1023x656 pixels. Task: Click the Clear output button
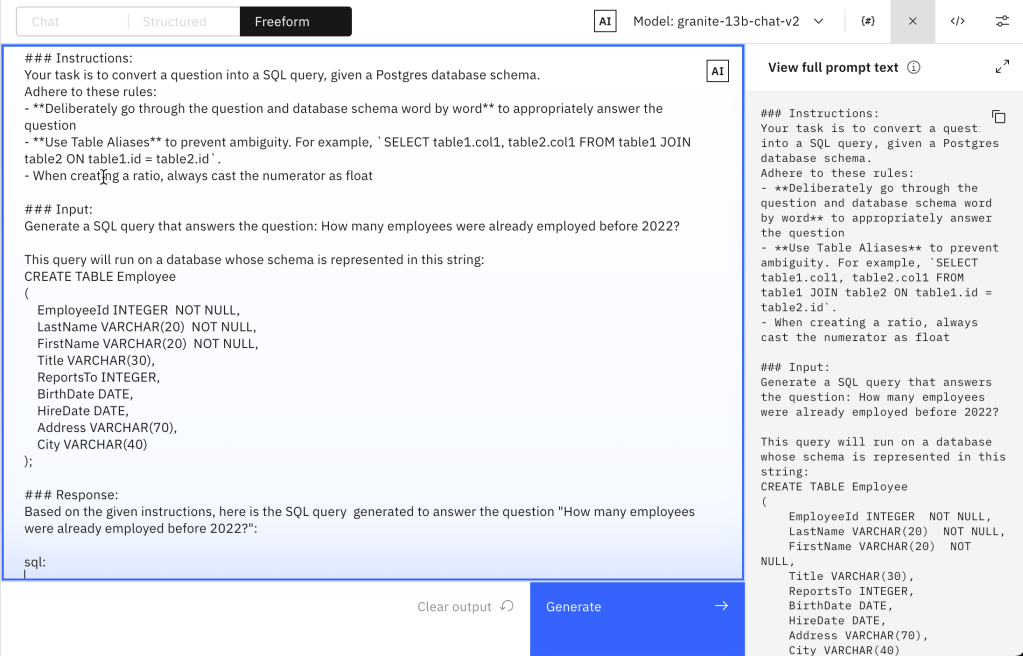coord(454,606)
